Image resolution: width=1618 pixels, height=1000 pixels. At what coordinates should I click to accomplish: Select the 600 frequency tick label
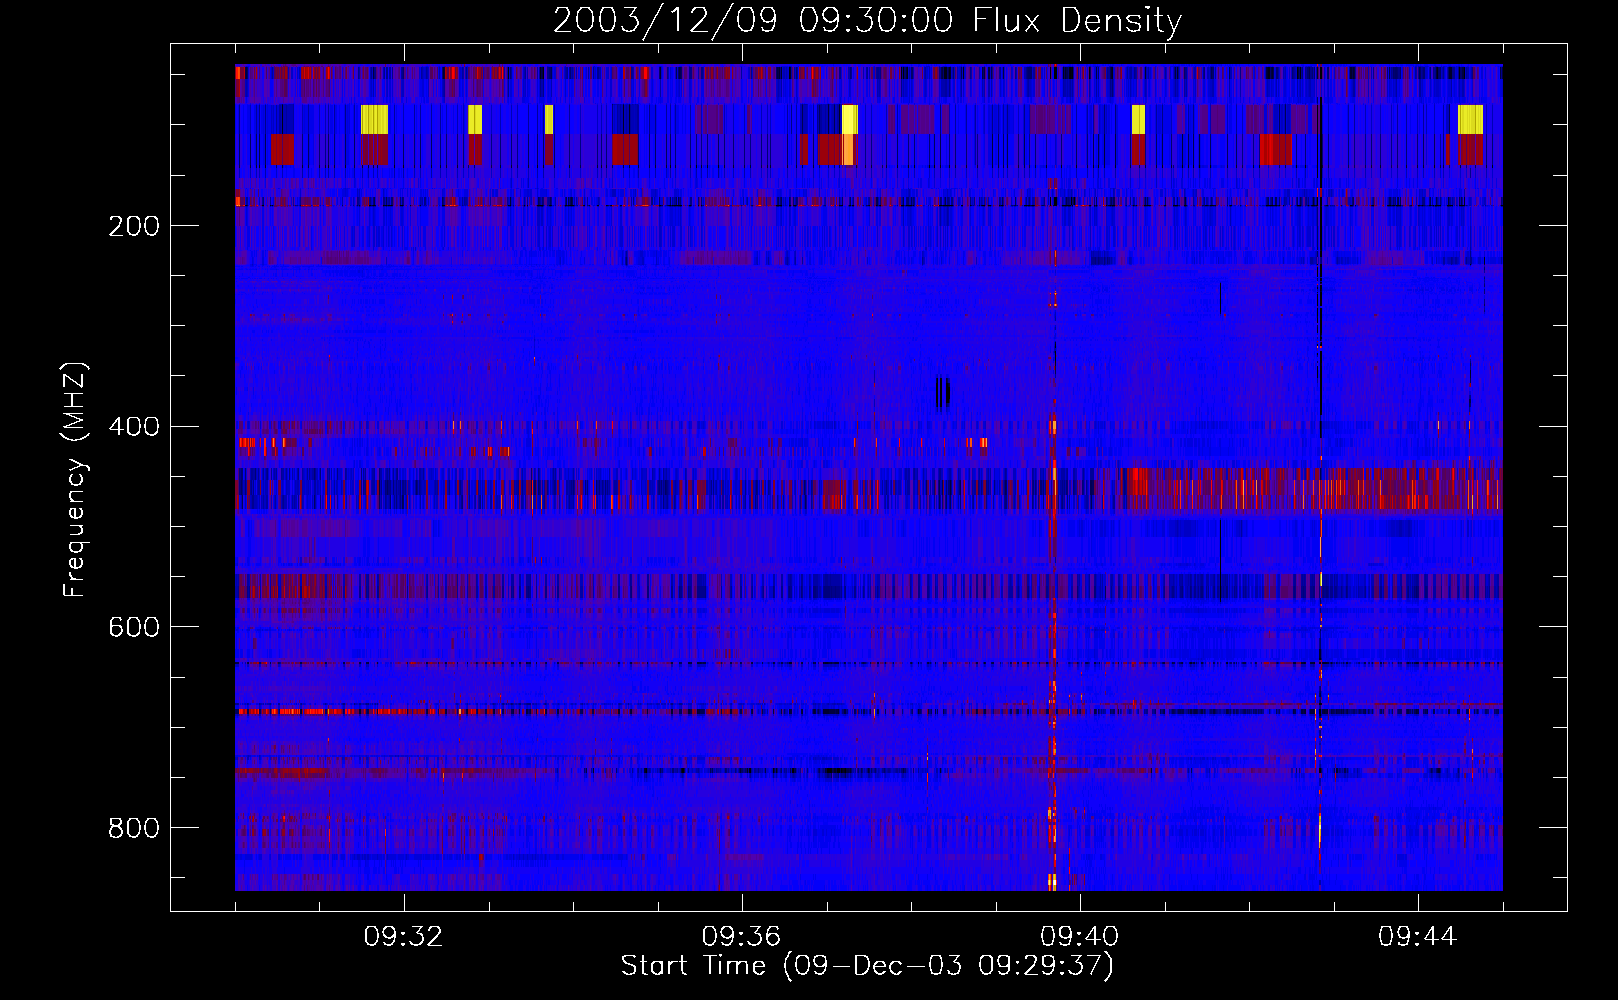pyautogui.click(x=134, y=627)
